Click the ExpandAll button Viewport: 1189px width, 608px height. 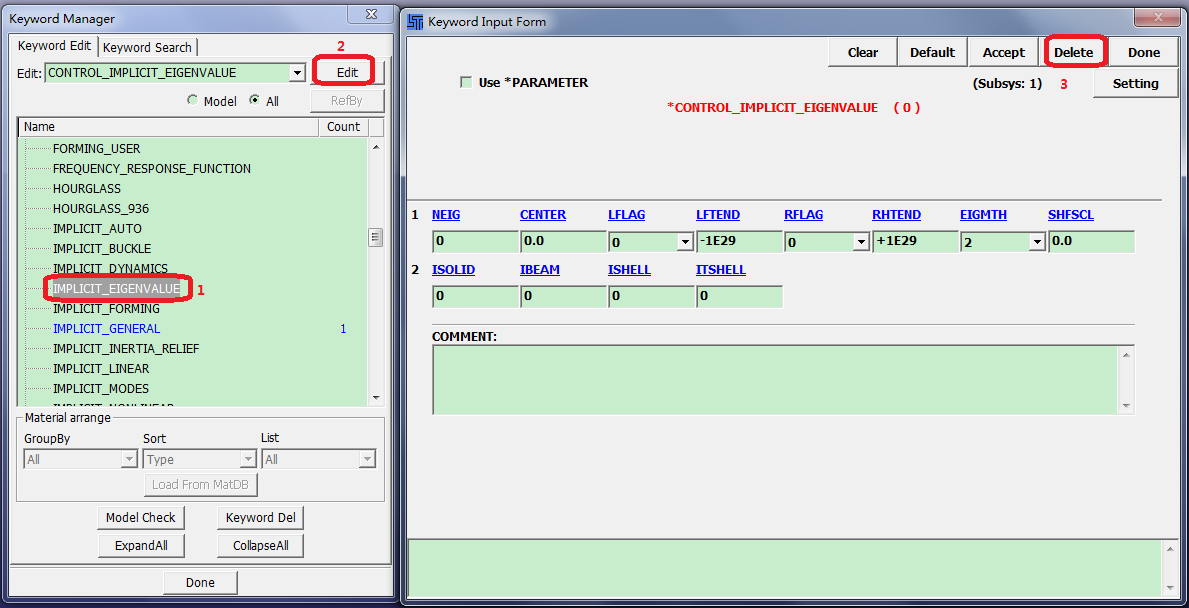[x=140, y=545]
